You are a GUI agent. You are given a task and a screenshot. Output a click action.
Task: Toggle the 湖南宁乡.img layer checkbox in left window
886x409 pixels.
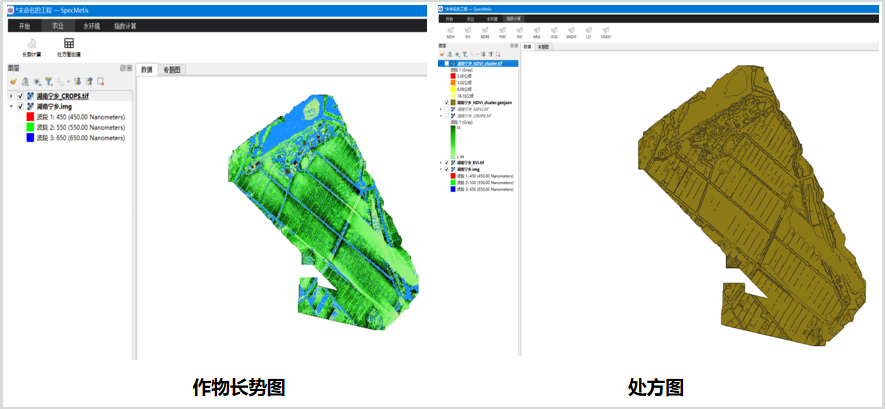[x=21, y=106]
